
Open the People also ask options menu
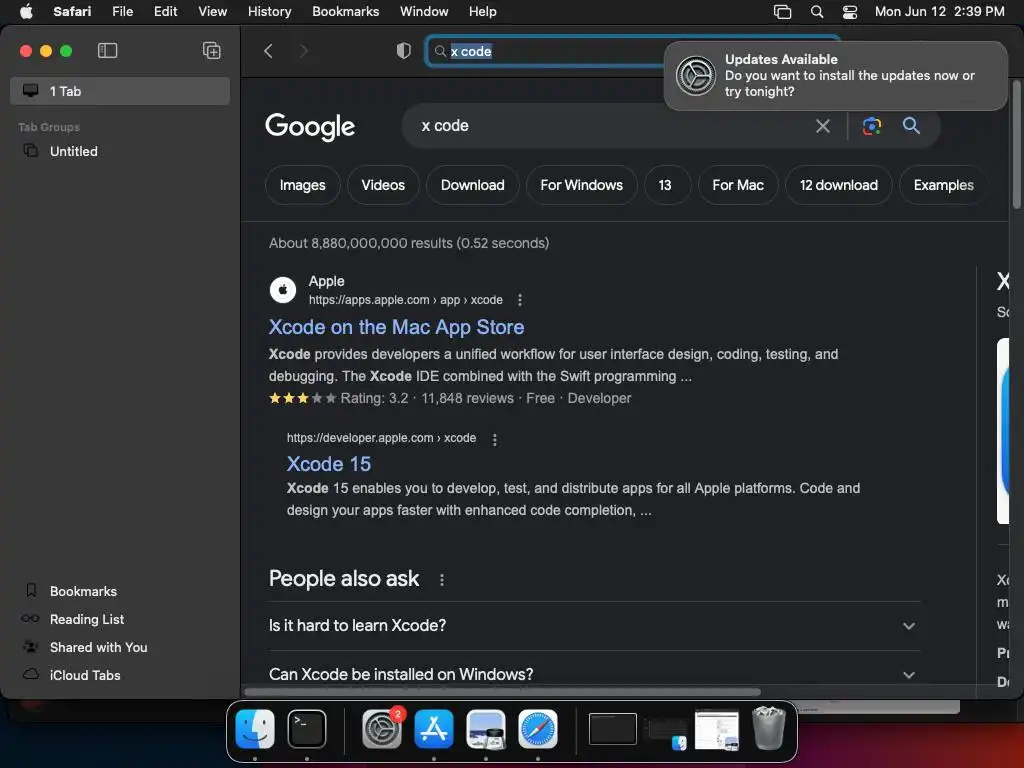coord(442,580)
